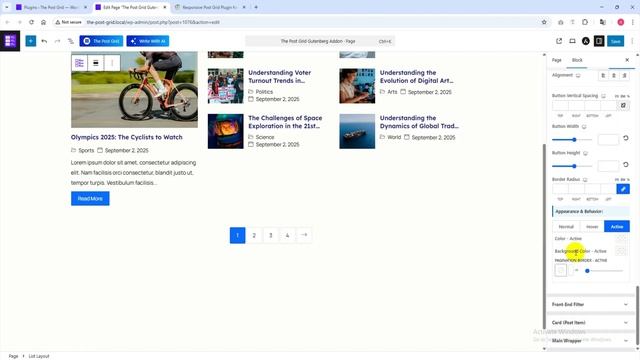Image resolution: width=640 pixels, height=360 pixels.
Task: Open Pagination Border Active color picker
Action: coord(561,270)
